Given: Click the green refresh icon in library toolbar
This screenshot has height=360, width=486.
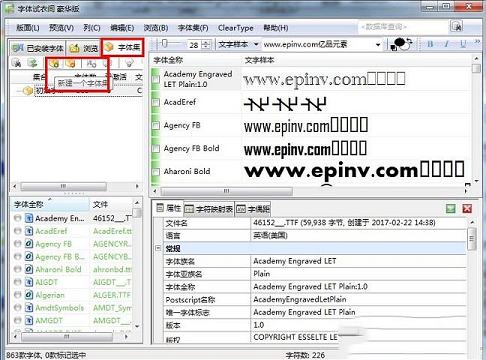Looking at the screenshot, I should 32,63.
